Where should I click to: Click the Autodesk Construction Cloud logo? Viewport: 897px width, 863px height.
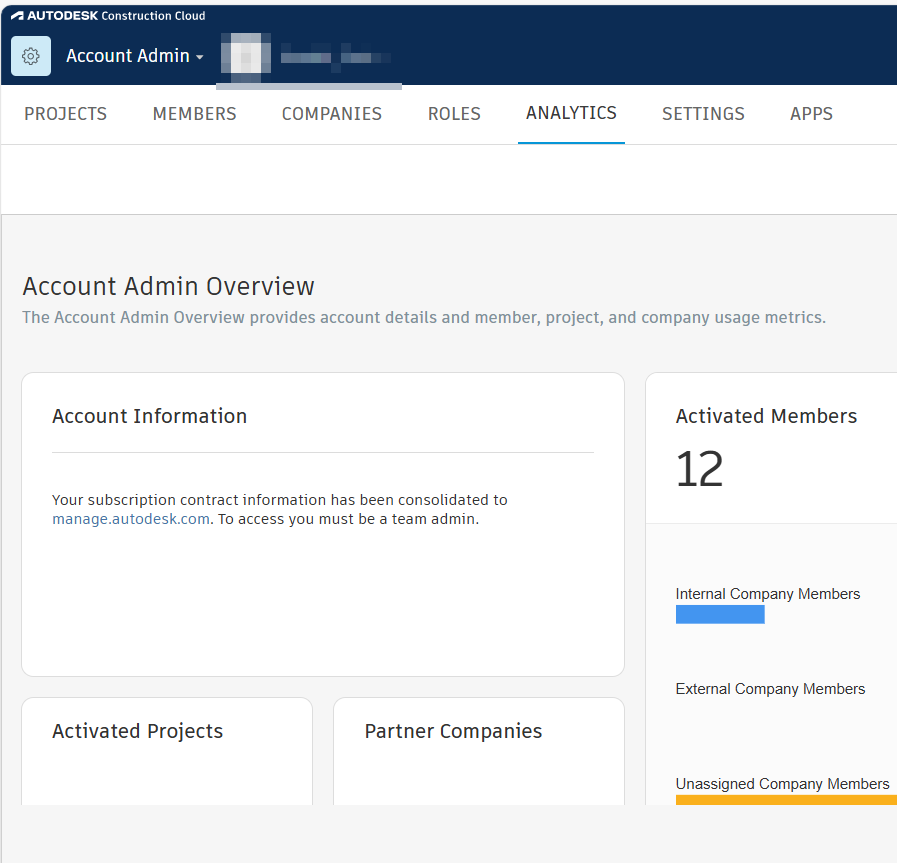[108, 15]
